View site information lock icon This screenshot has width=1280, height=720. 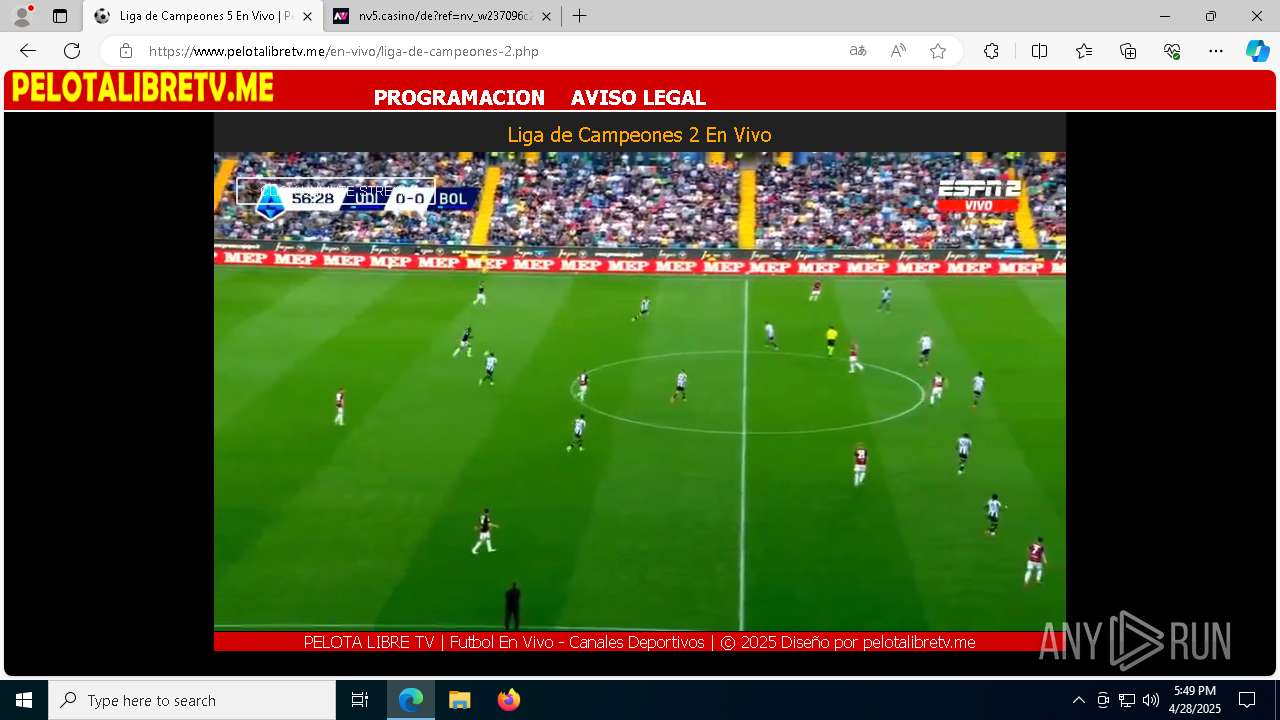[x=125, y=51]
